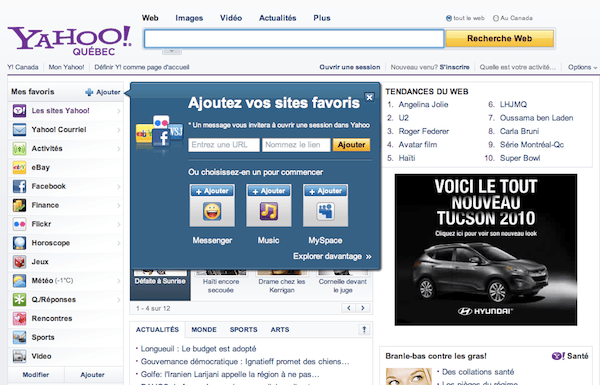Click the Jeux dice icon

[20, 262]
